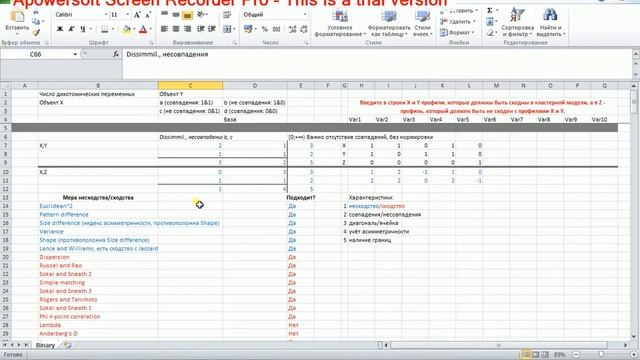
Task: Click the accounting currency format icon
Action: pos(247,29)
